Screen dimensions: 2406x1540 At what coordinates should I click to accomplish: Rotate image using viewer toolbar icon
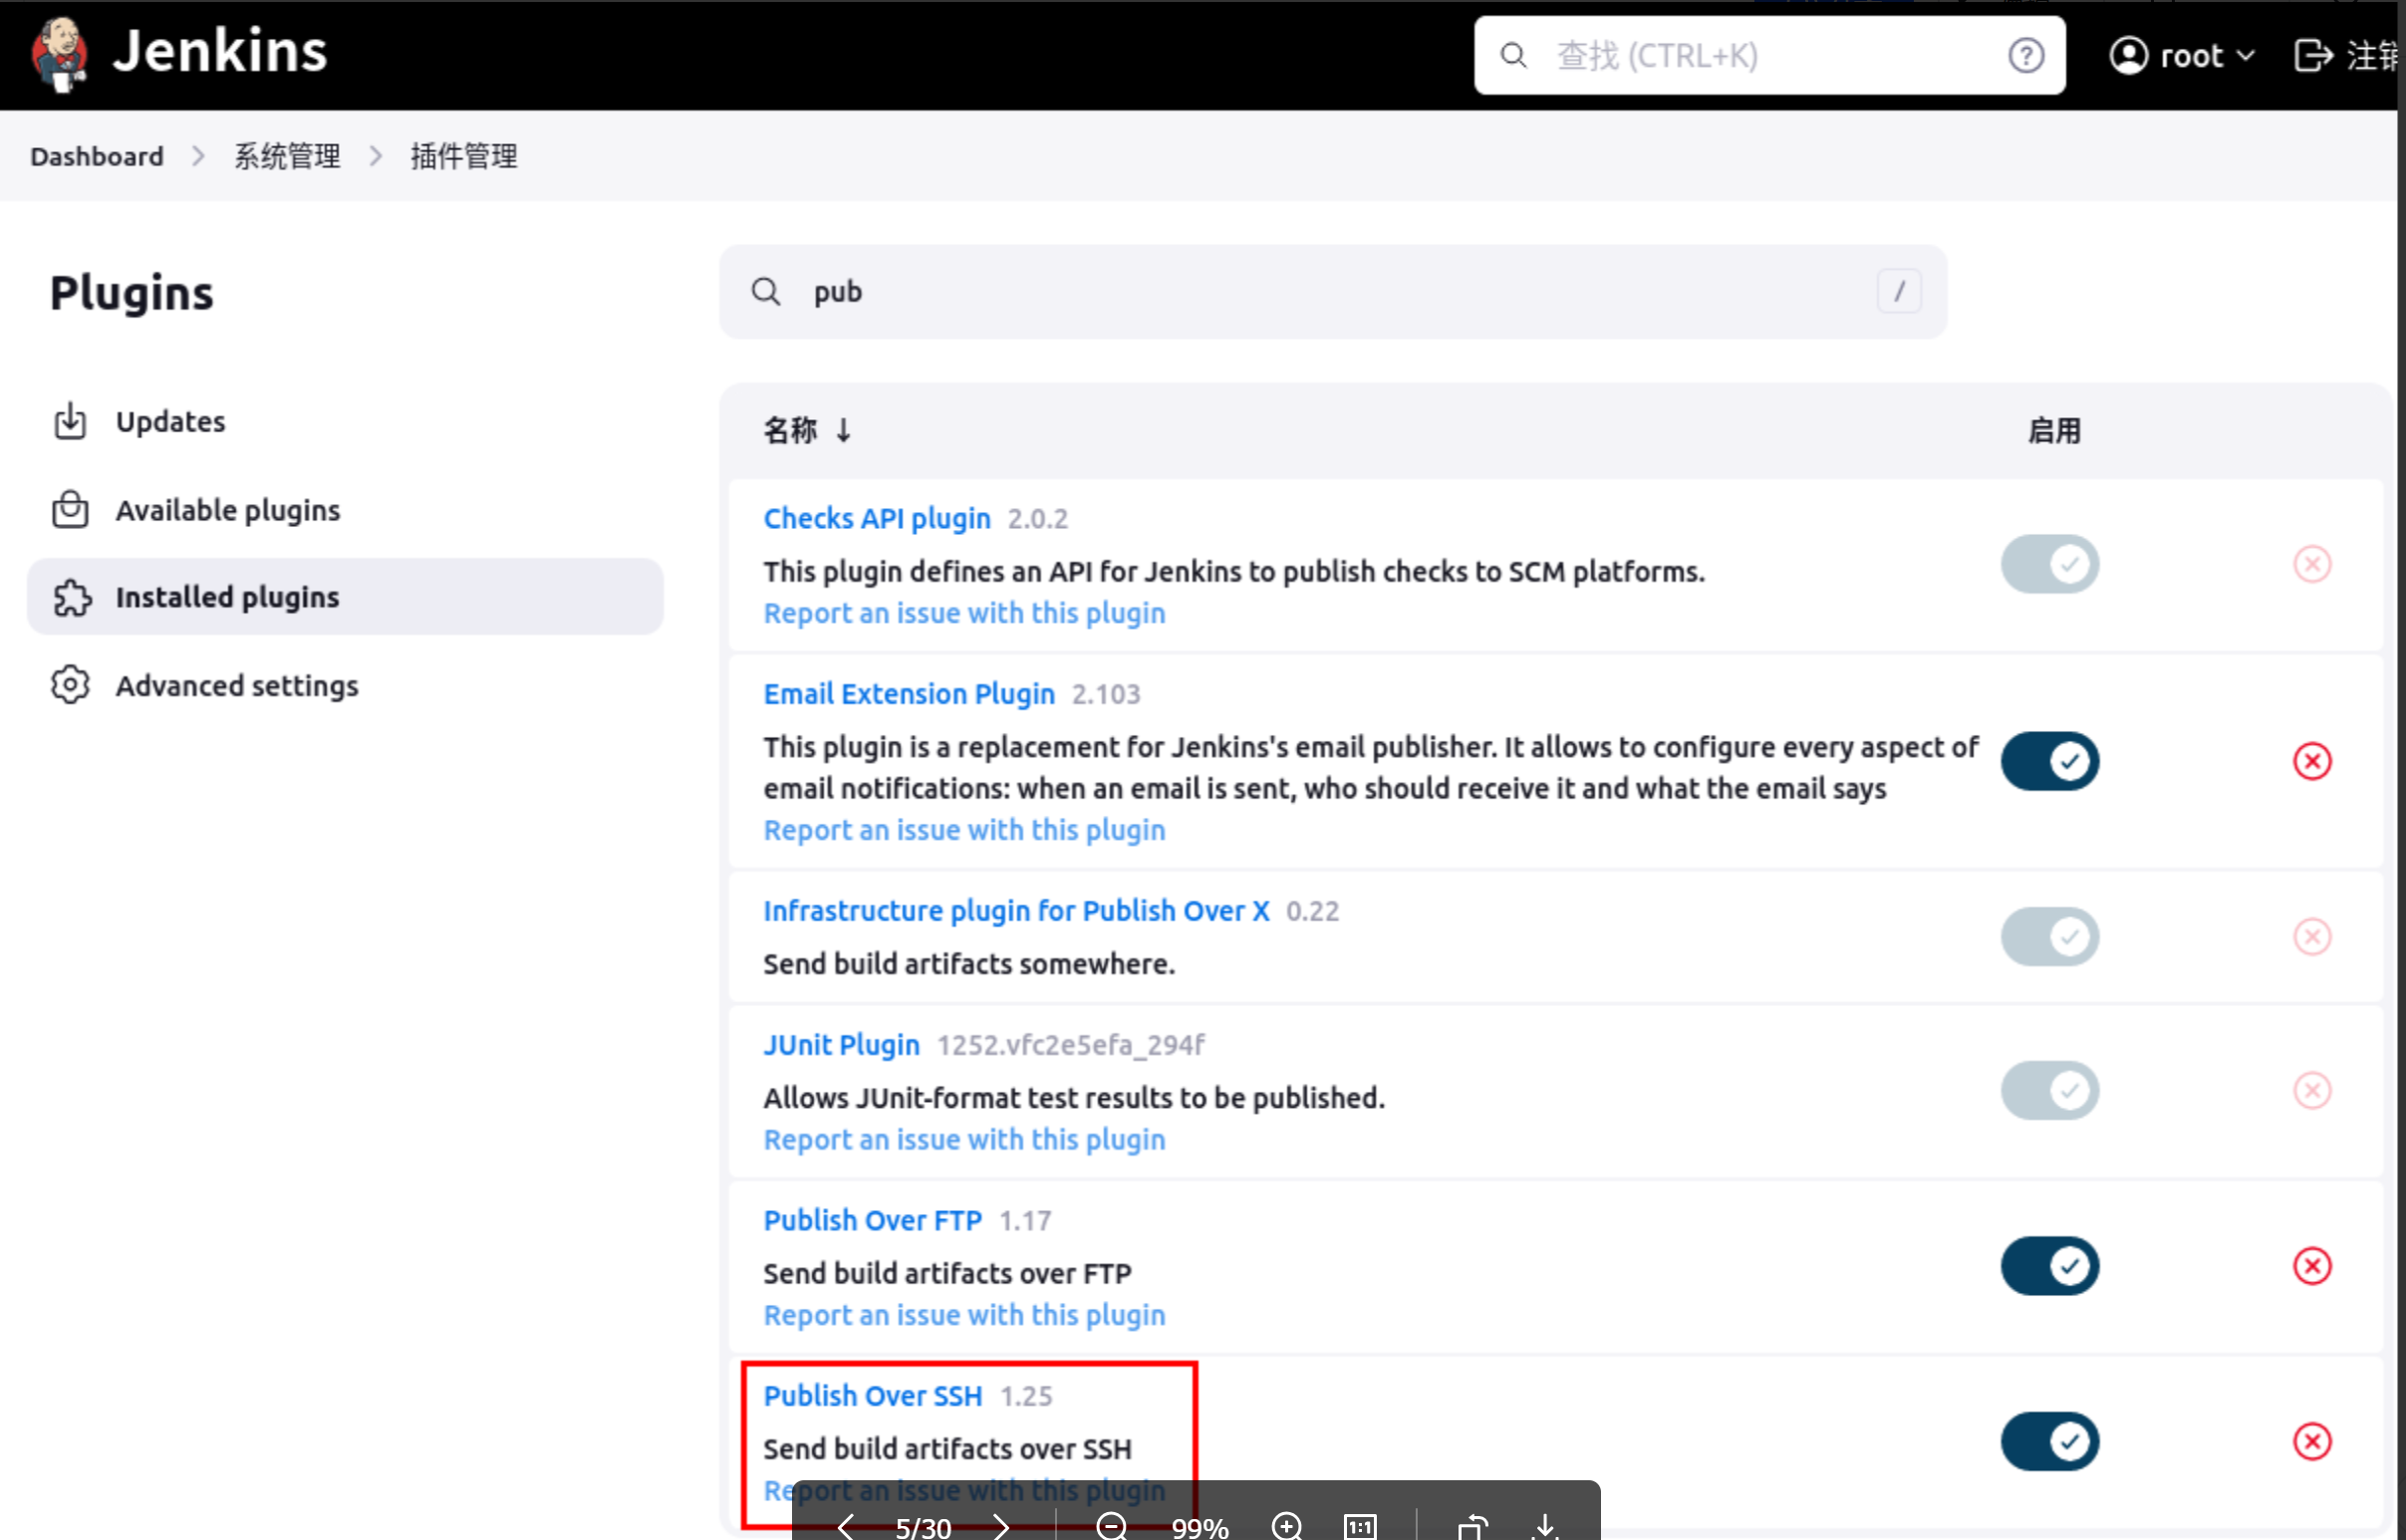(x=1472, y=1527)
